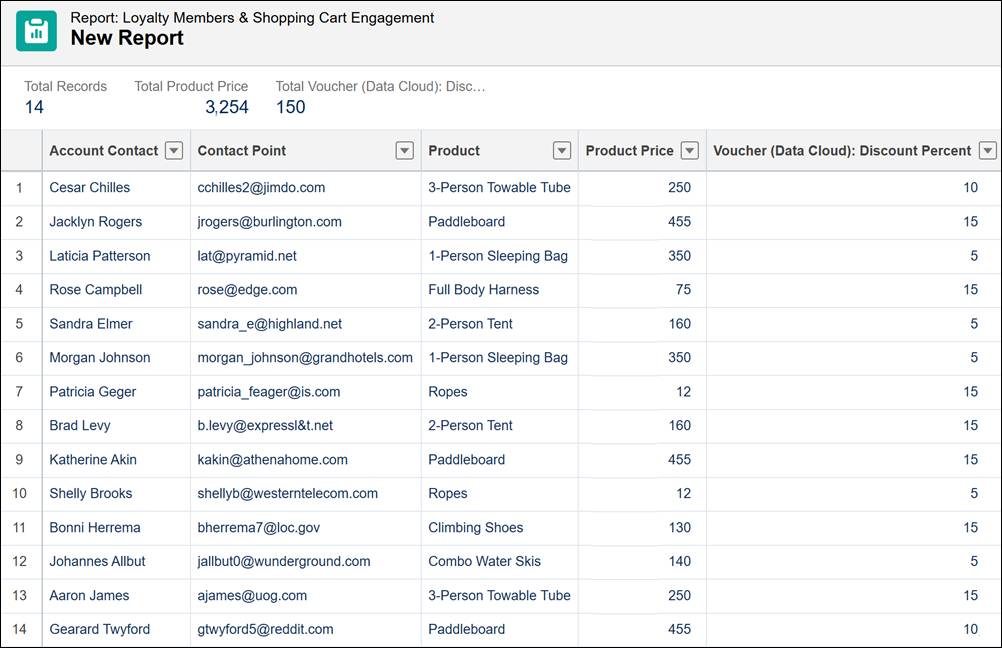Click the Total Product Price value 3,254
1002x648 pixels.
(x=227, y=107)
